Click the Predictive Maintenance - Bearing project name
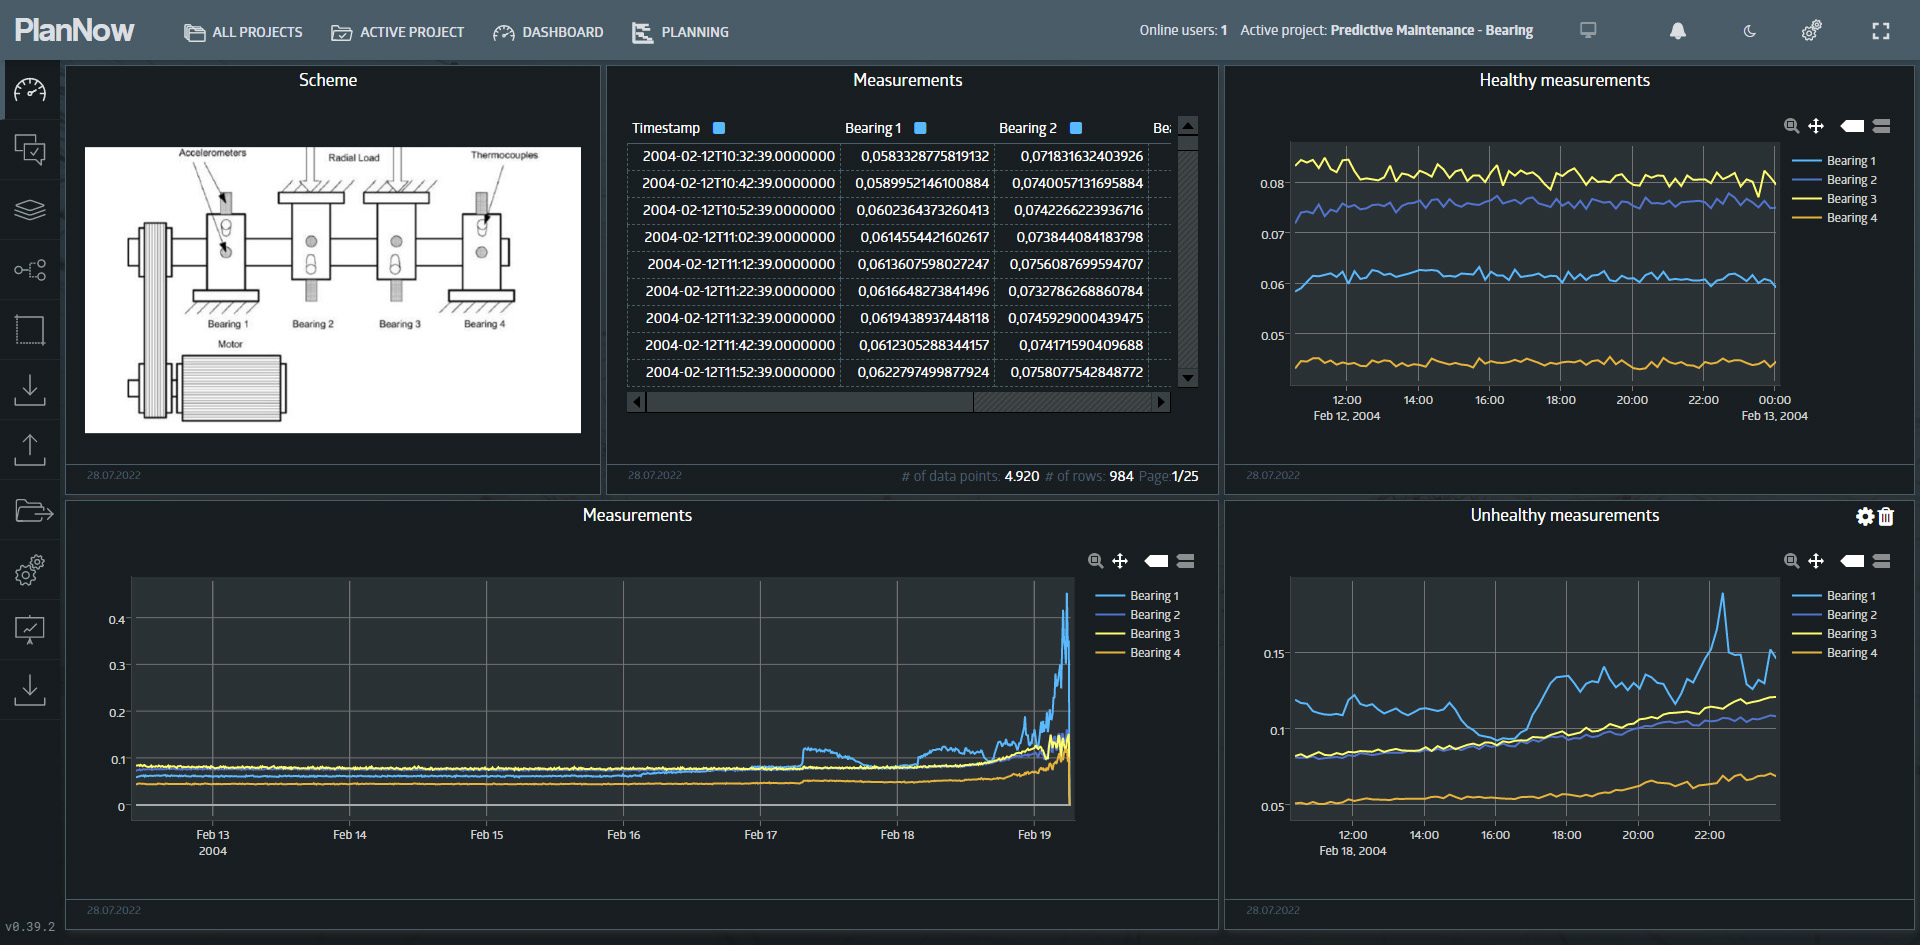The image size is (1920, 945). click(x=1431, y=30)
